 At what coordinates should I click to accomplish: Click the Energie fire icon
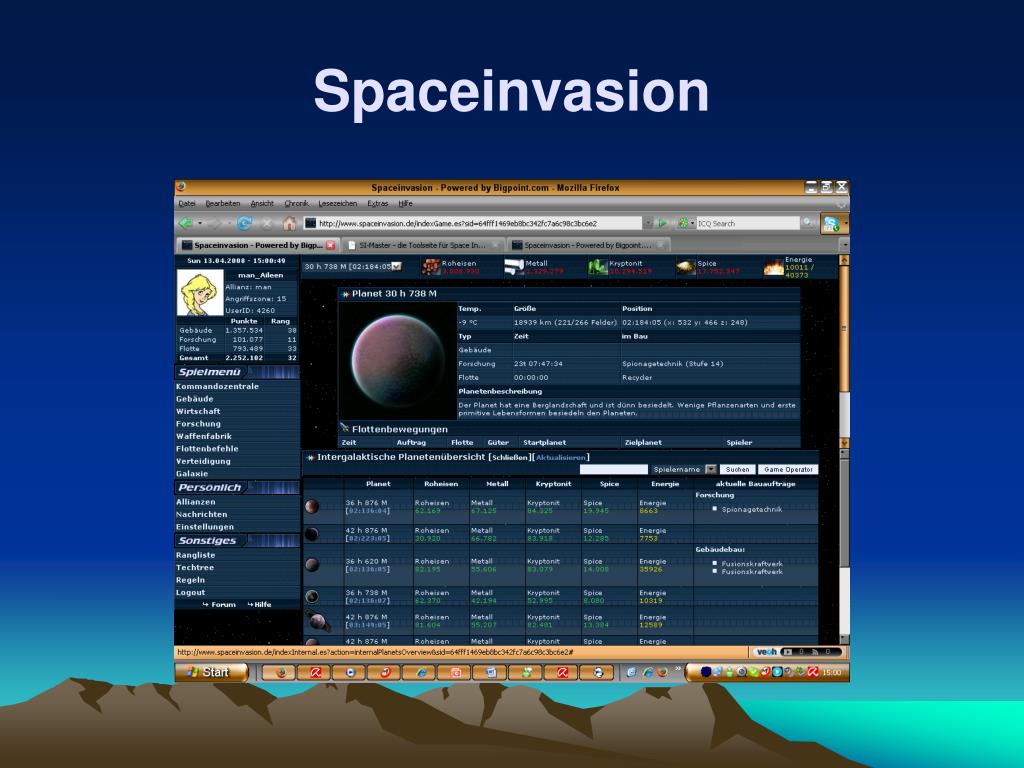click(x=773, y=266)
